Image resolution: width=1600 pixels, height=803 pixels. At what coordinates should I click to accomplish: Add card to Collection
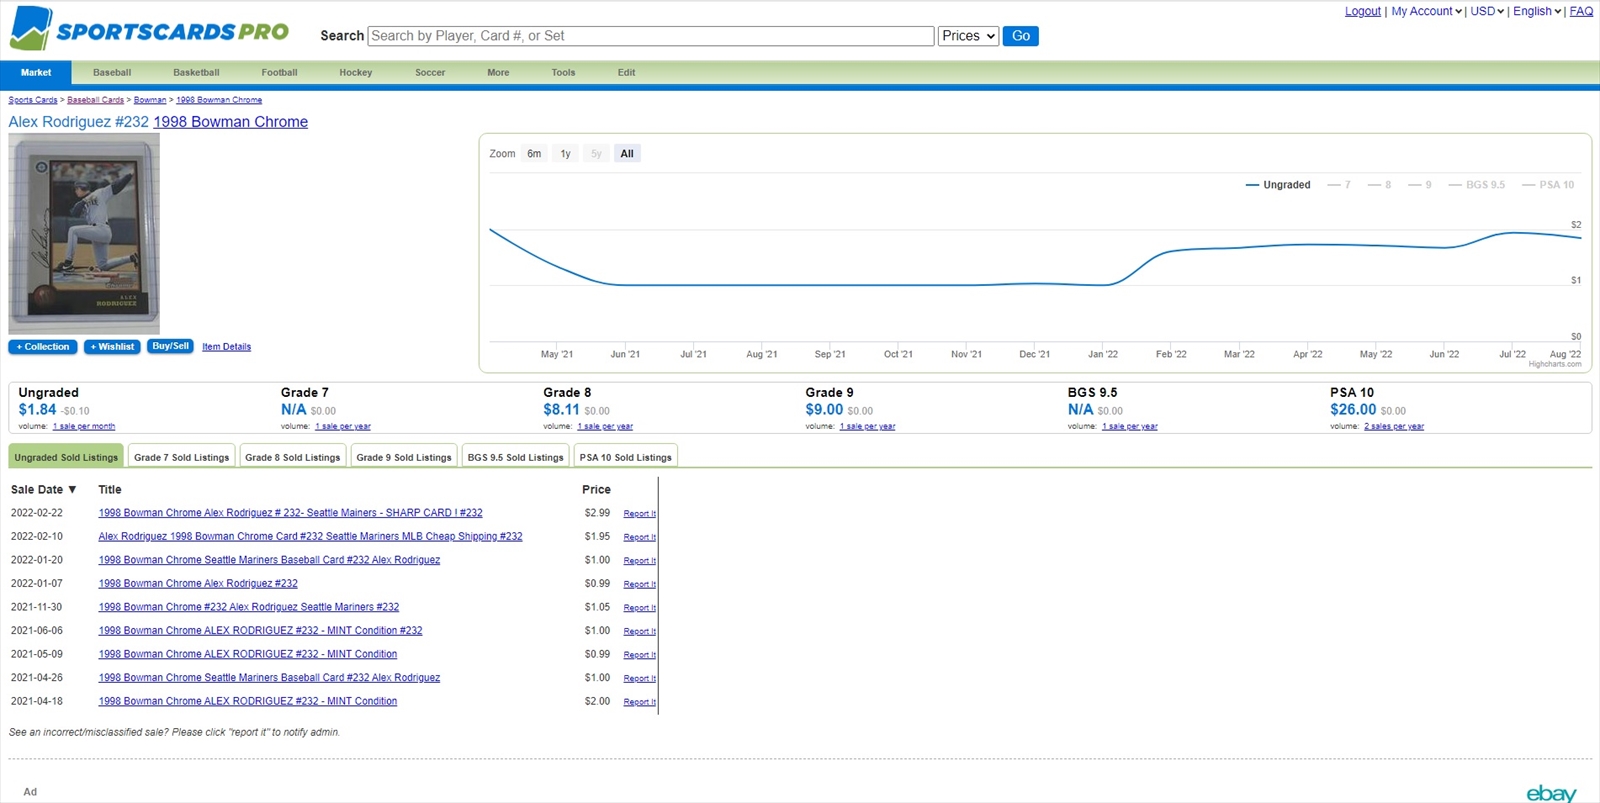(43, 347)
